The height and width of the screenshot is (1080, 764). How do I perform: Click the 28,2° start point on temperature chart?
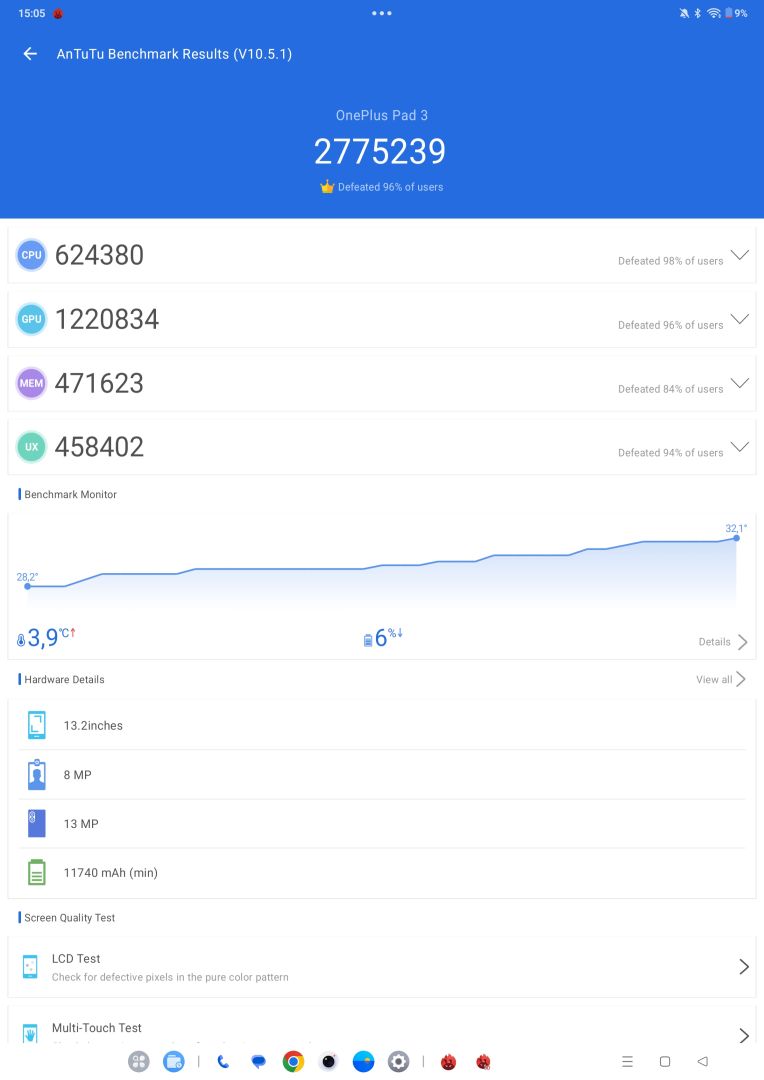point(28,586)
